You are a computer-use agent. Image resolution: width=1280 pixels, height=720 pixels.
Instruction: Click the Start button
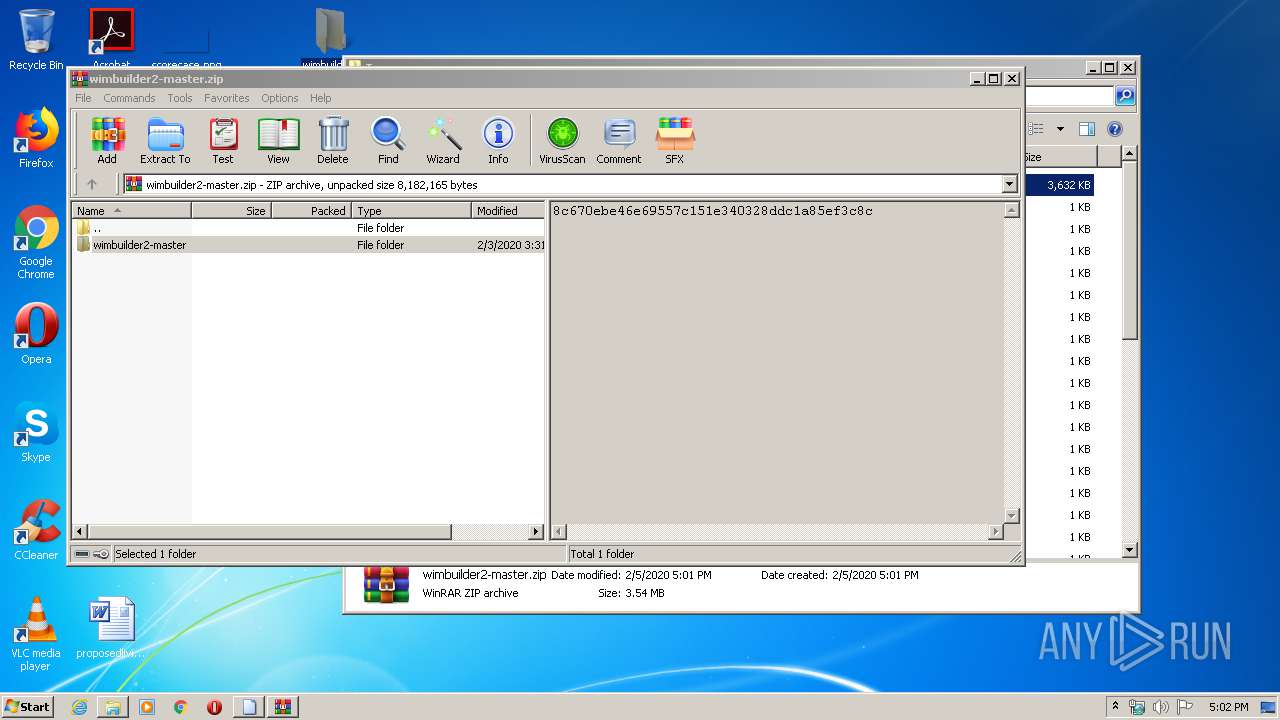(x=28, y=707)
